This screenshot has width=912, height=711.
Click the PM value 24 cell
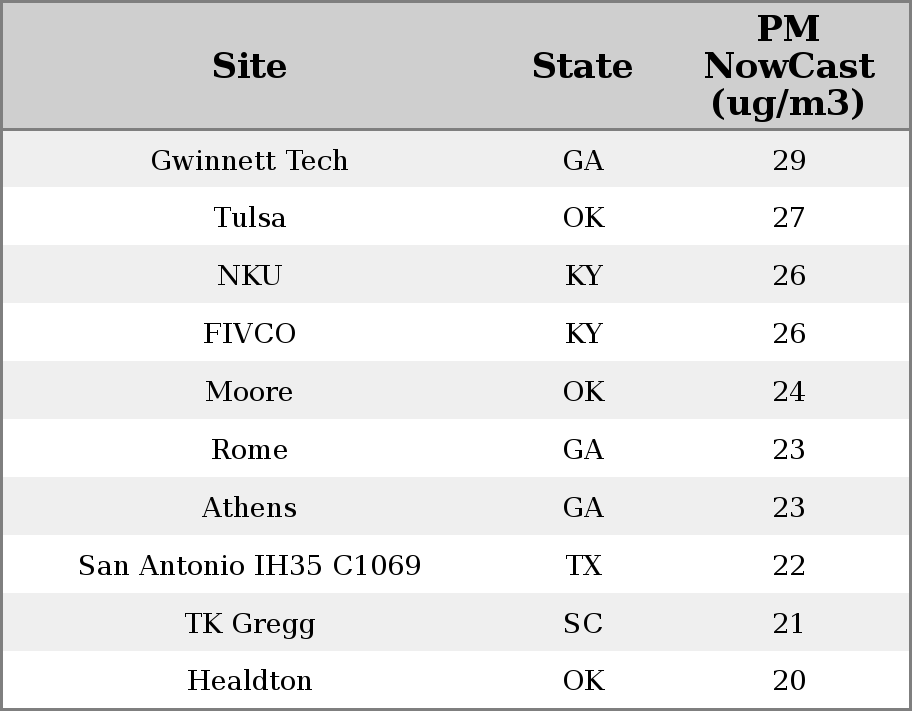(789, 391)
